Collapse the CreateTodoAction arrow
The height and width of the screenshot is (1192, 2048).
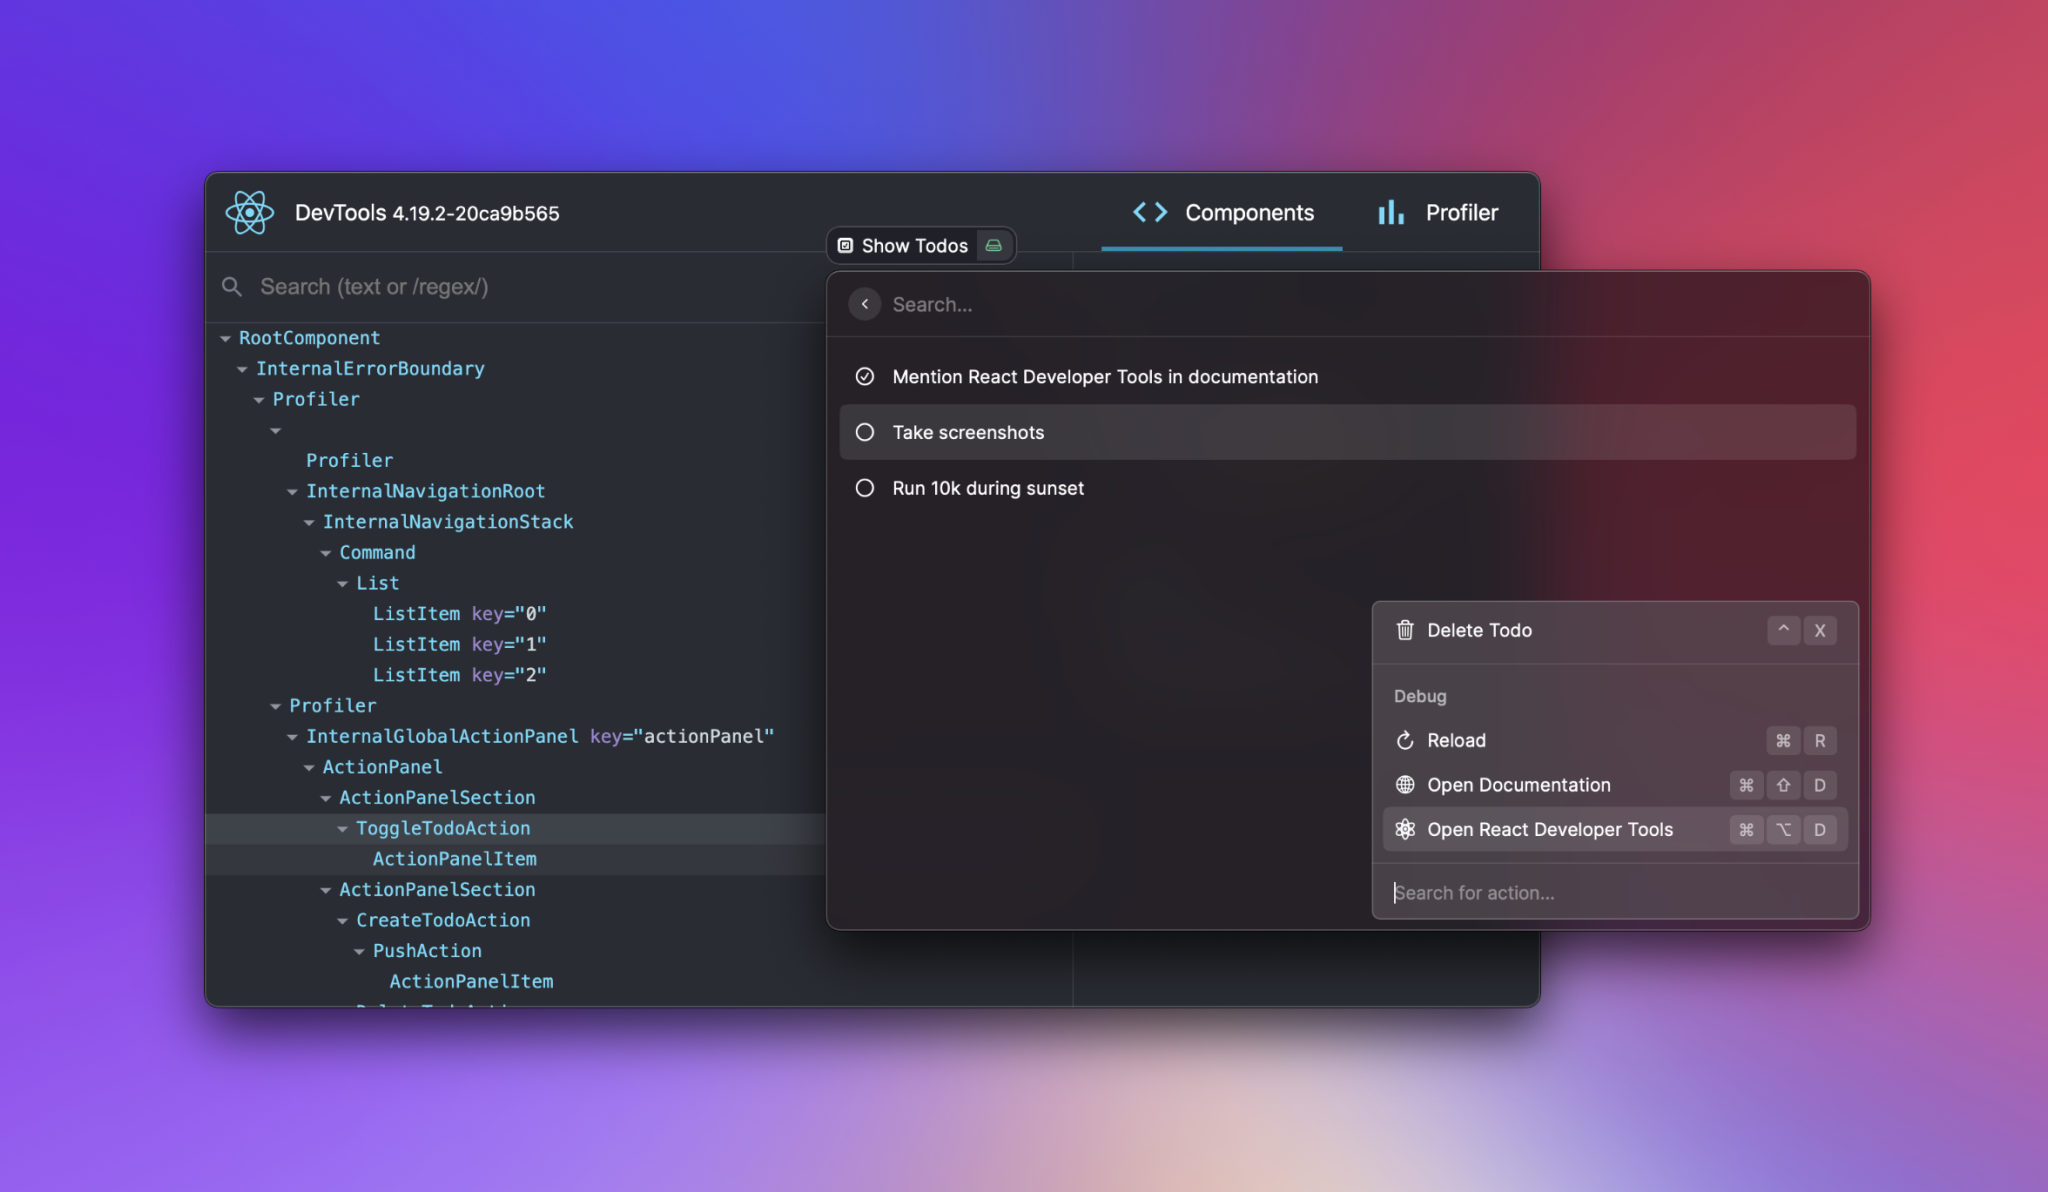coord(343,921)
